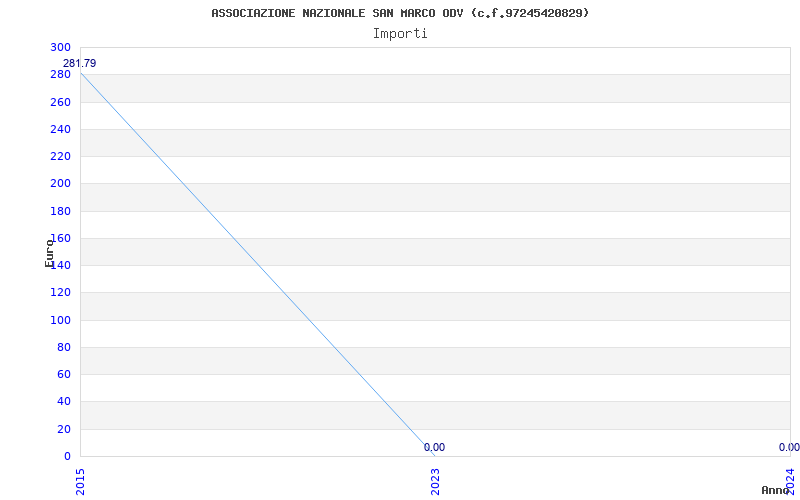Click the 20 y-axis tick label
Image resolution: width=800 pixels, height=500 pixels.
point(64,429)
